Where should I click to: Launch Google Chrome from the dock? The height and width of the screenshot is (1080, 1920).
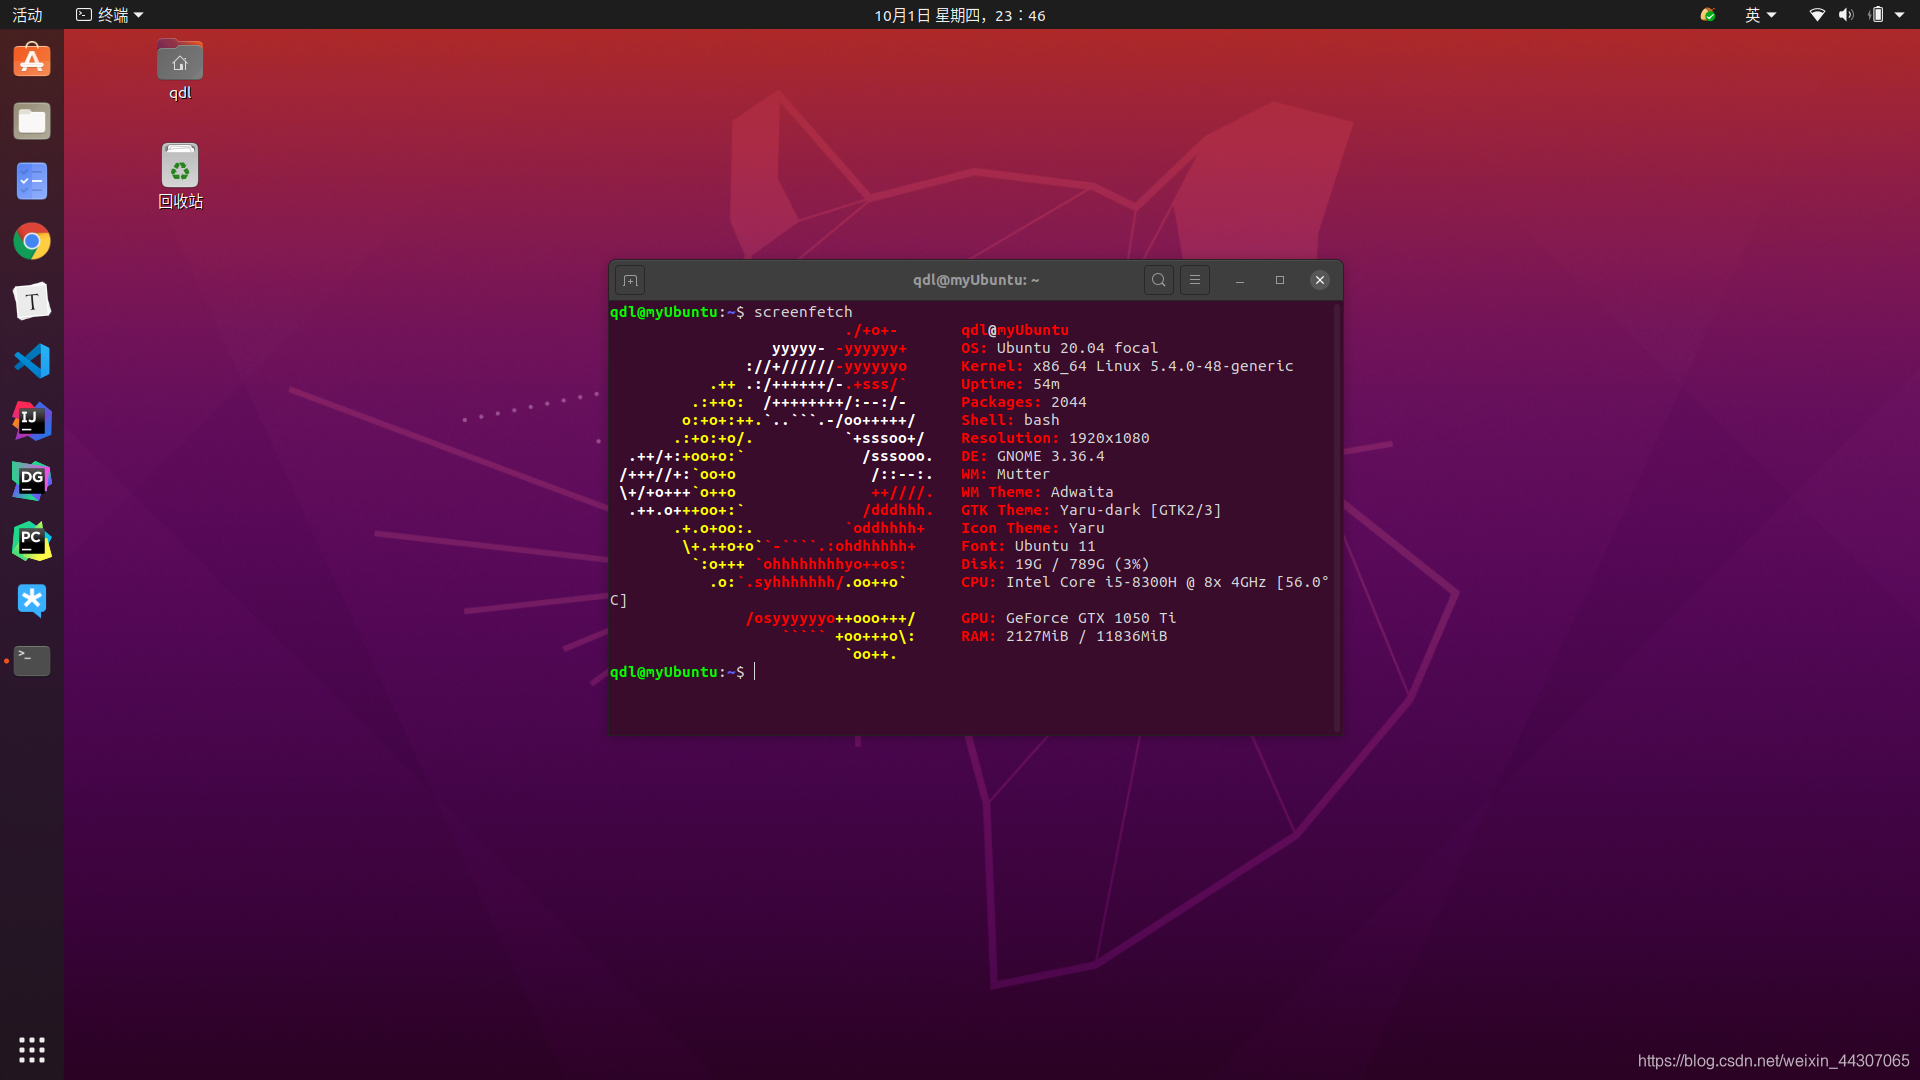click(32, 241)
